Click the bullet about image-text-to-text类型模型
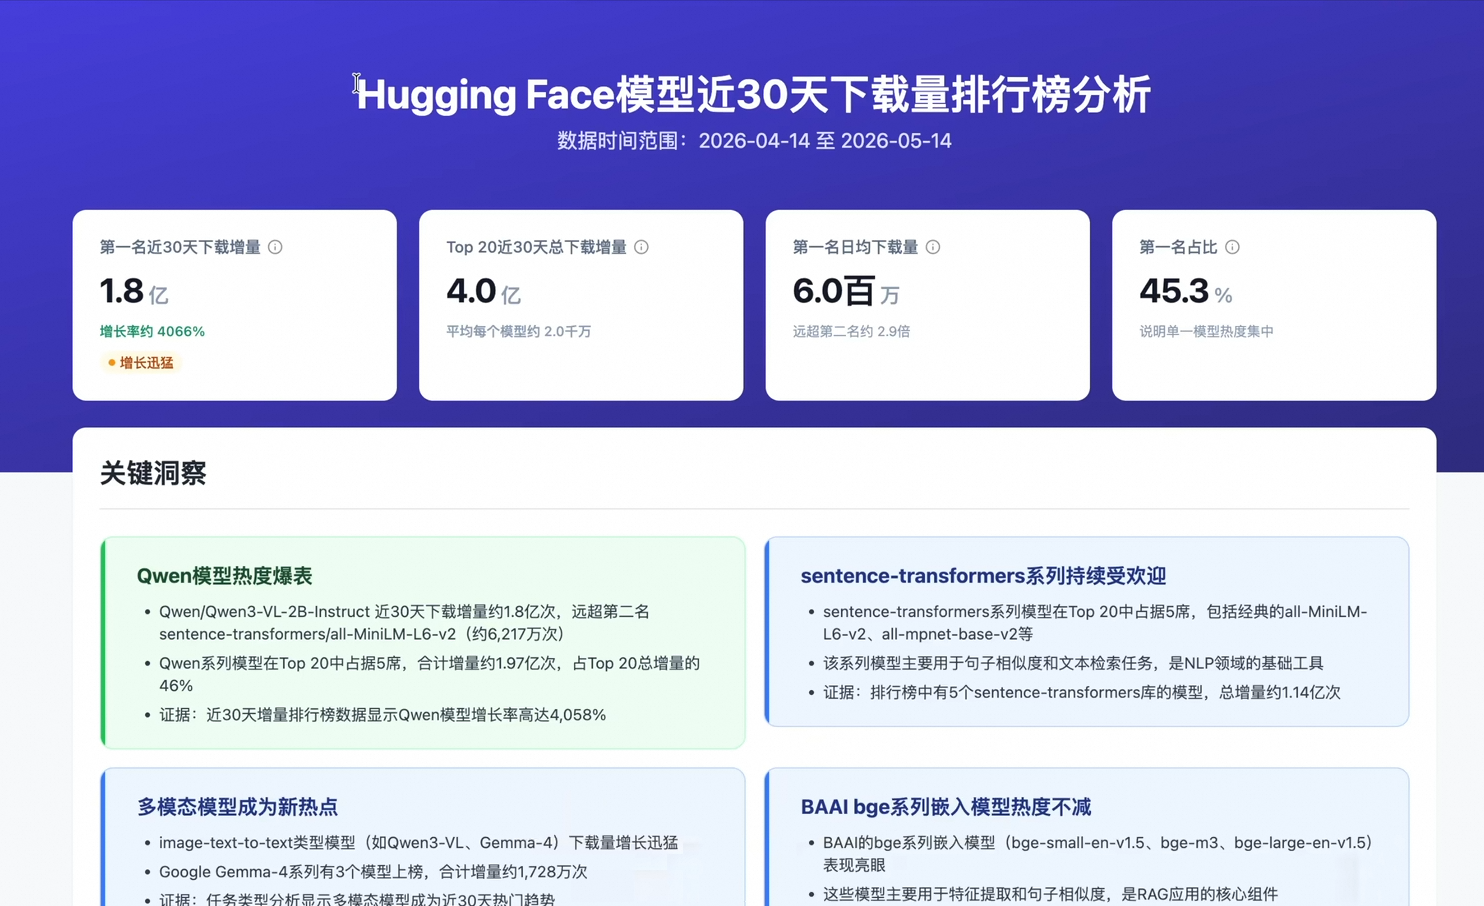 (418, 843)
